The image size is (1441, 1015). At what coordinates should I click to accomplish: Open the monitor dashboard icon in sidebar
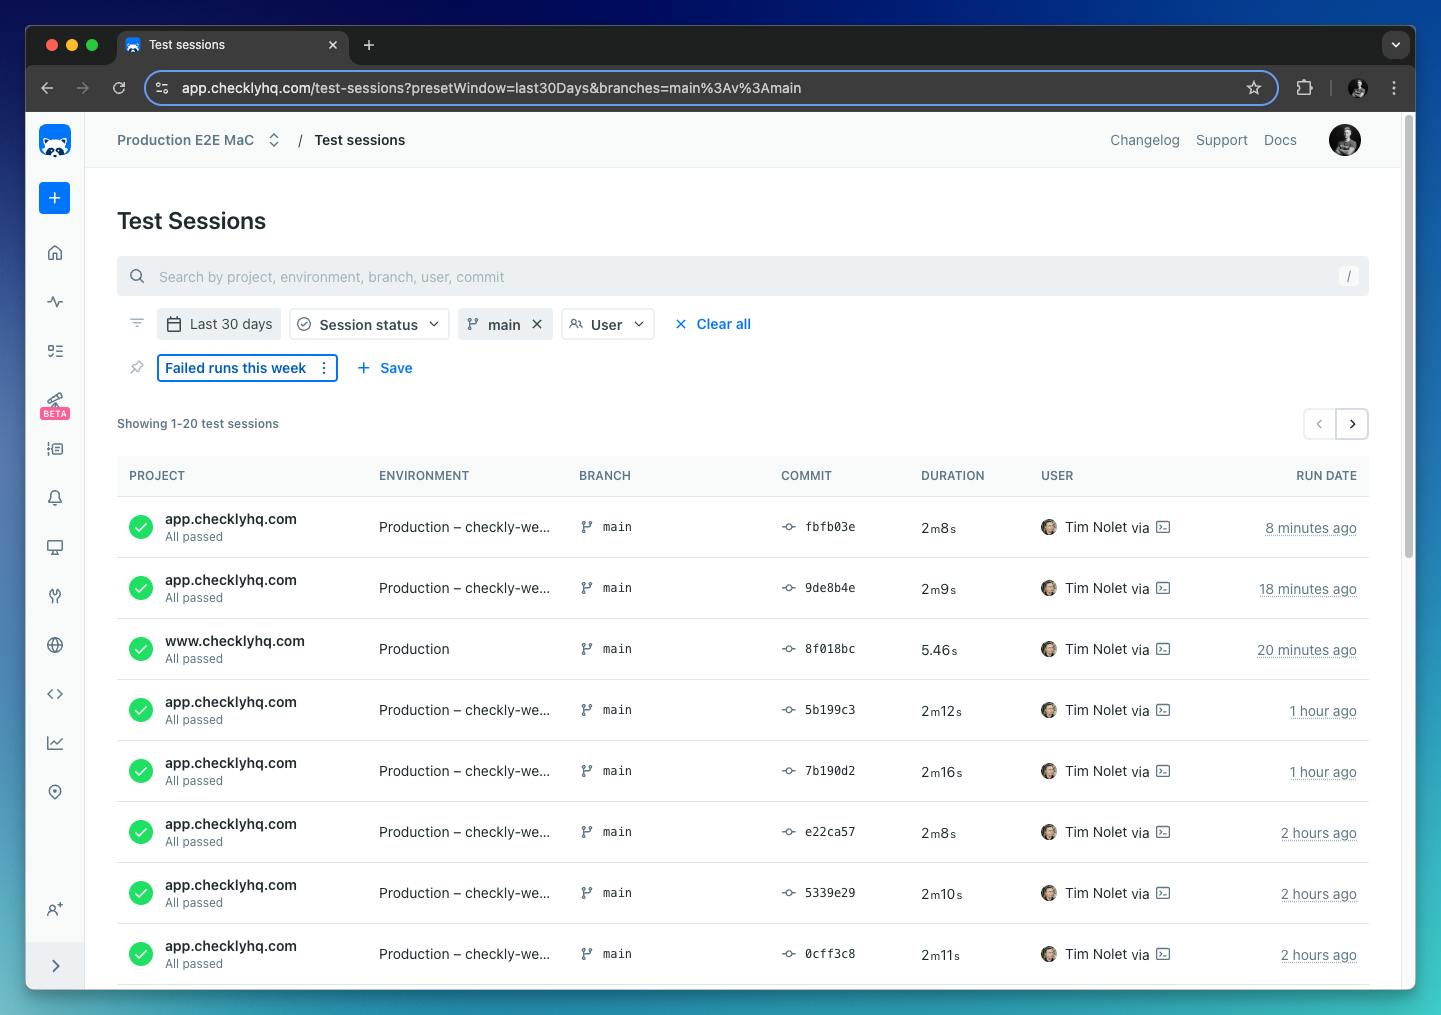[55, 547]
